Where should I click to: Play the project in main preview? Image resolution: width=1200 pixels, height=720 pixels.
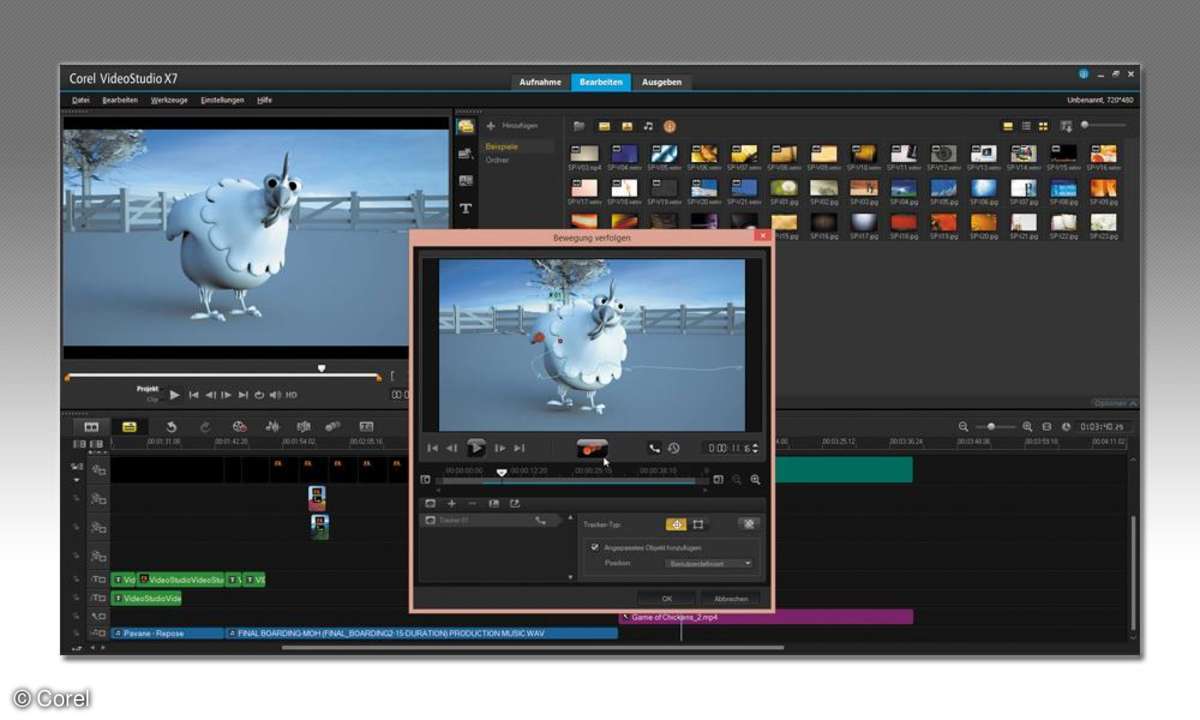[175, 394]
